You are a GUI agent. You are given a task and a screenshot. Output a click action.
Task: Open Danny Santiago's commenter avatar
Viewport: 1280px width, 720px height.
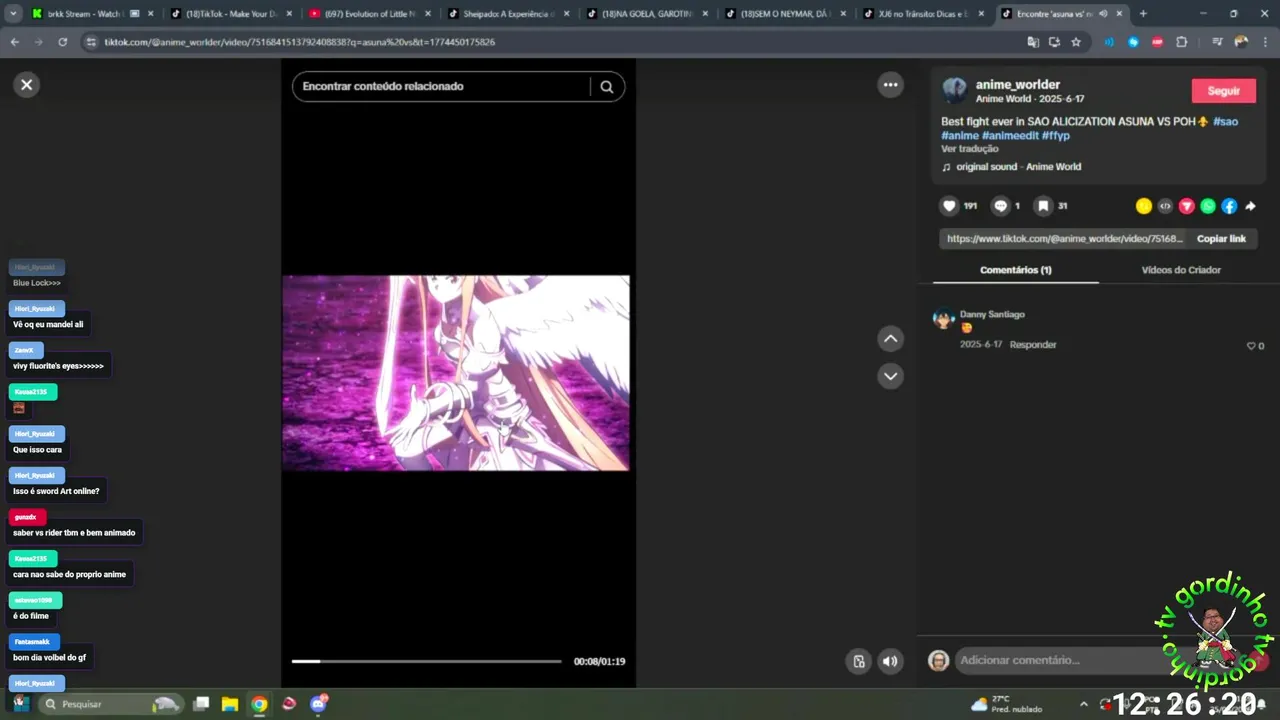point(943,319)
